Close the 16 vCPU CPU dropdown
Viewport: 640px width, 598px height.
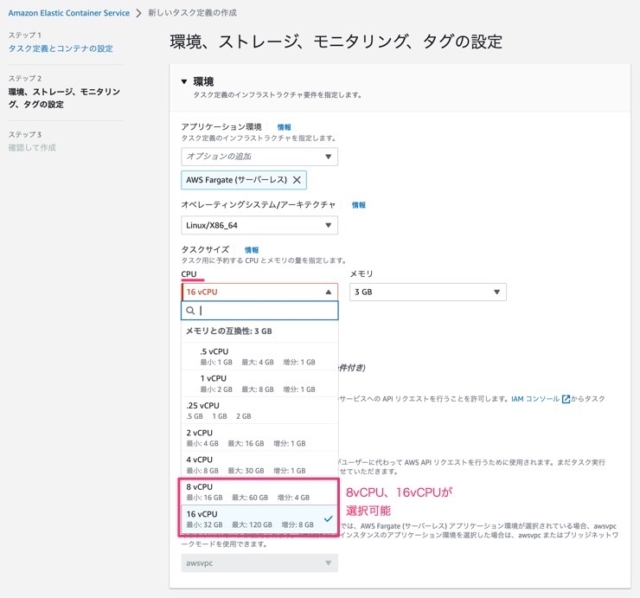(259, 292)
